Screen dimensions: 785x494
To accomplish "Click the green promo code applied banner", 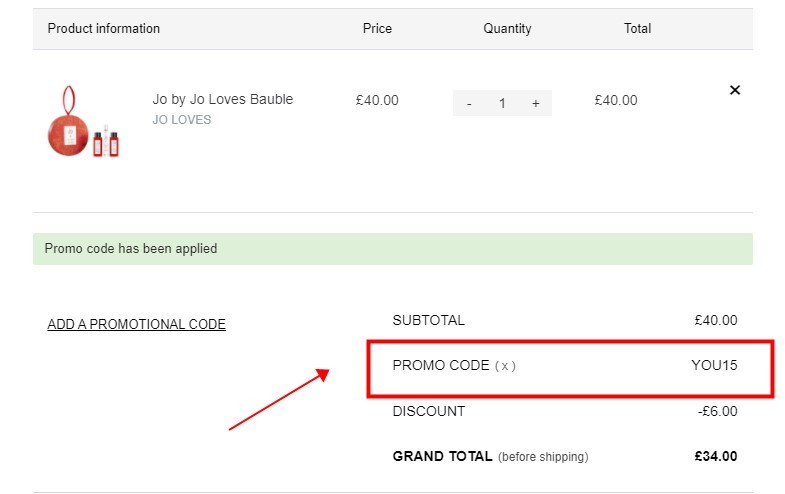I will tap(392, 249).
